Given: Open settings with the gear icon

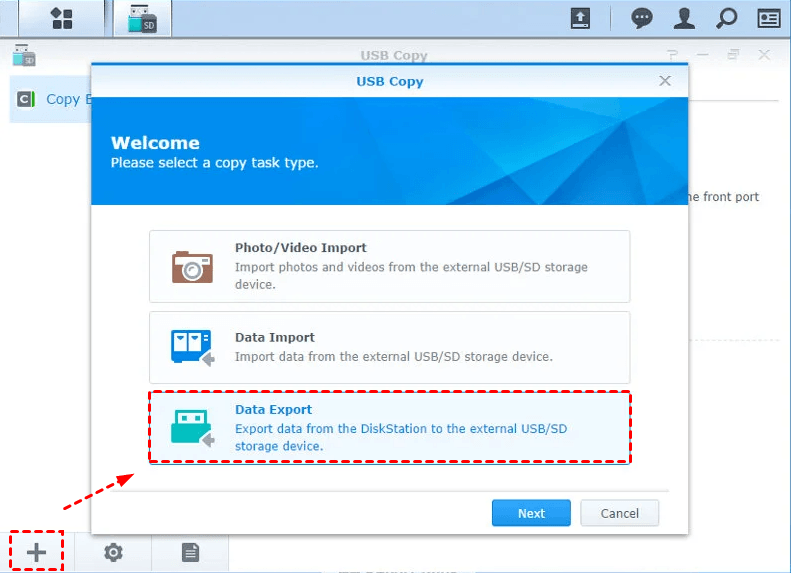Looking at the screenshot, I should coord(113,552).
